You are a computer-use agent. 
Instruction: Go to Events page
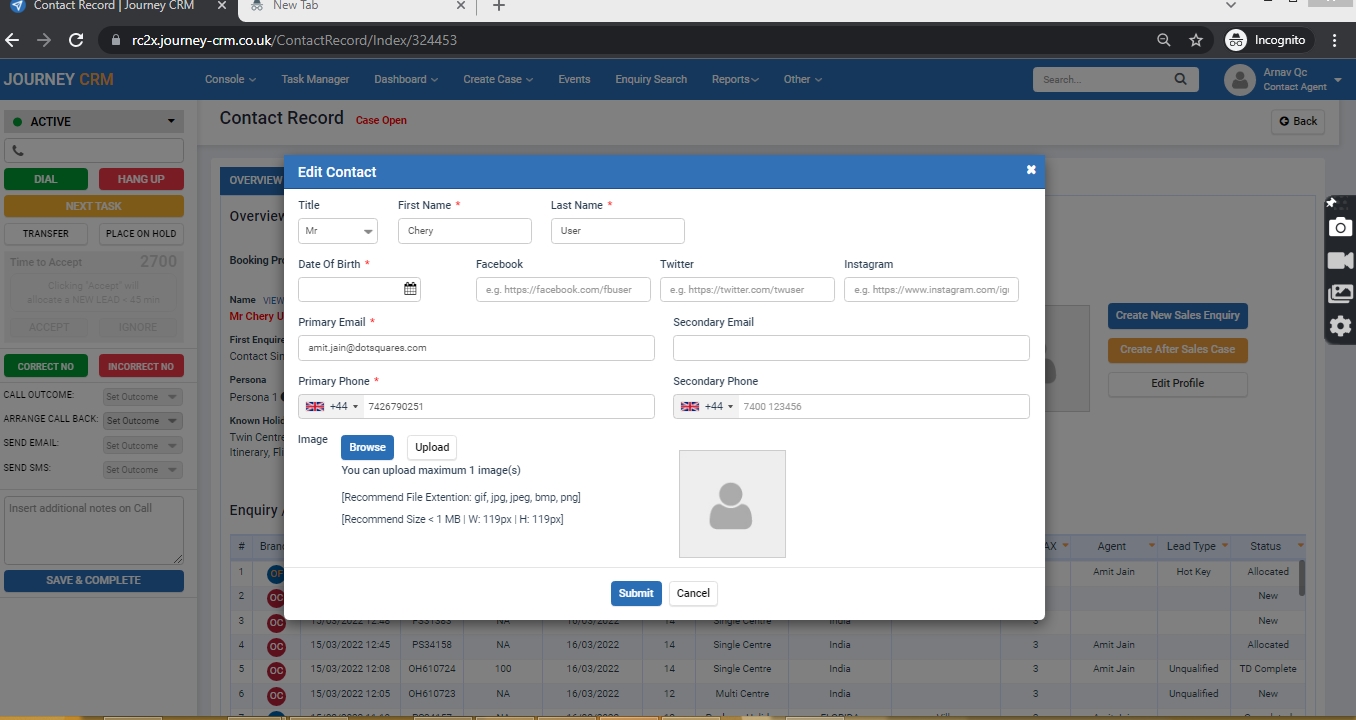[574, 79]
